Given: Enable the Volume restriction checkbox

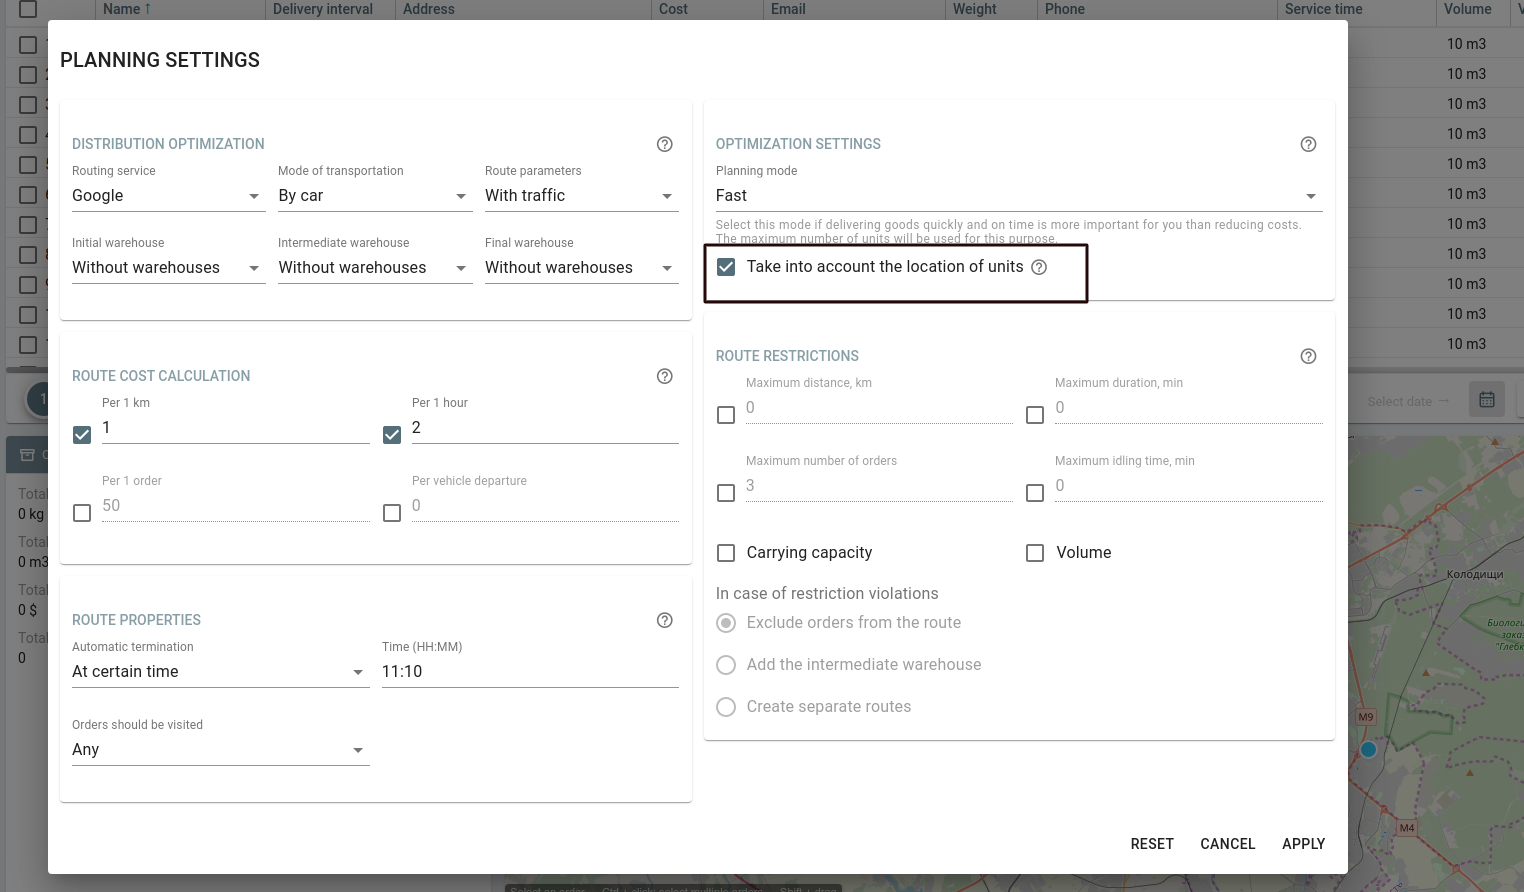Looking at the screenshot, I should click(1035, 553).
